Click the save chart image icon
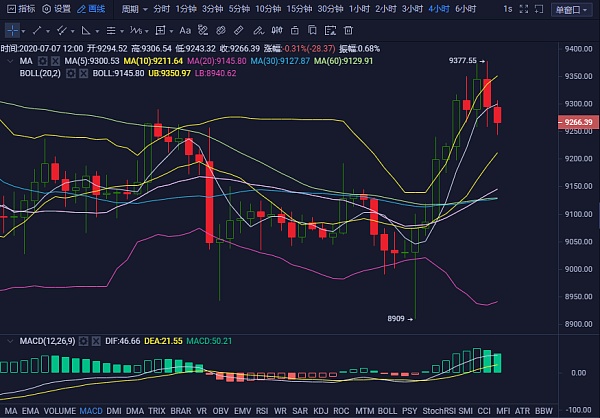Image resolution: width=600 pixels, height=418 pixels. point(330,30)
